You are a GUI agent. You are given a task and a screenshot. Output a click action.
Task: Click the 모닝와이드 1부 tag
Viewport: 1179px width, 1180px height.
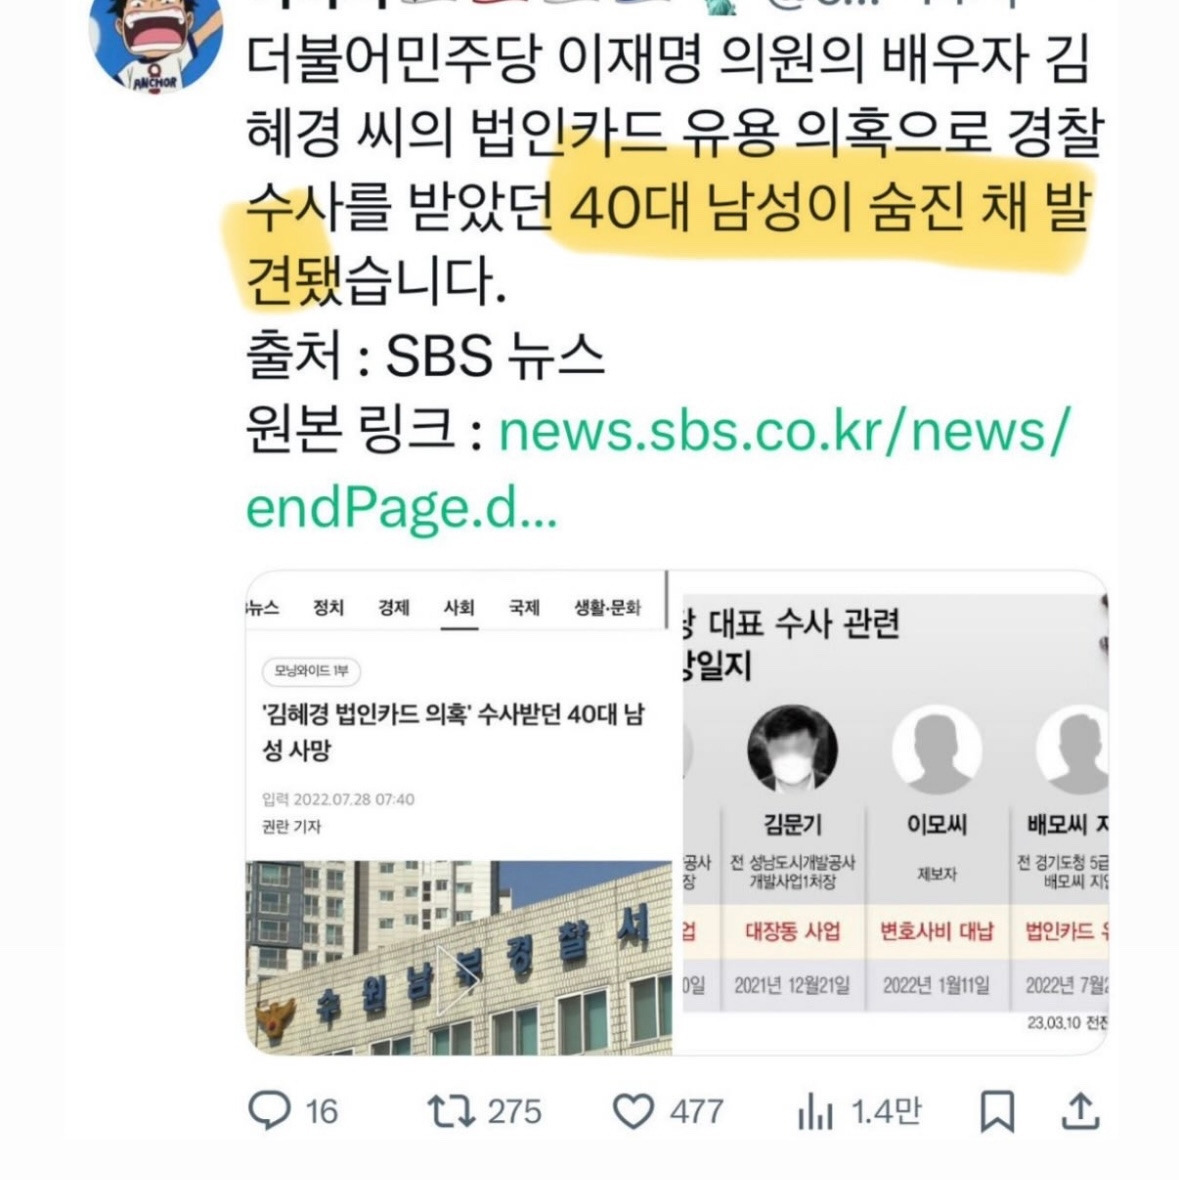pos(311,671)
